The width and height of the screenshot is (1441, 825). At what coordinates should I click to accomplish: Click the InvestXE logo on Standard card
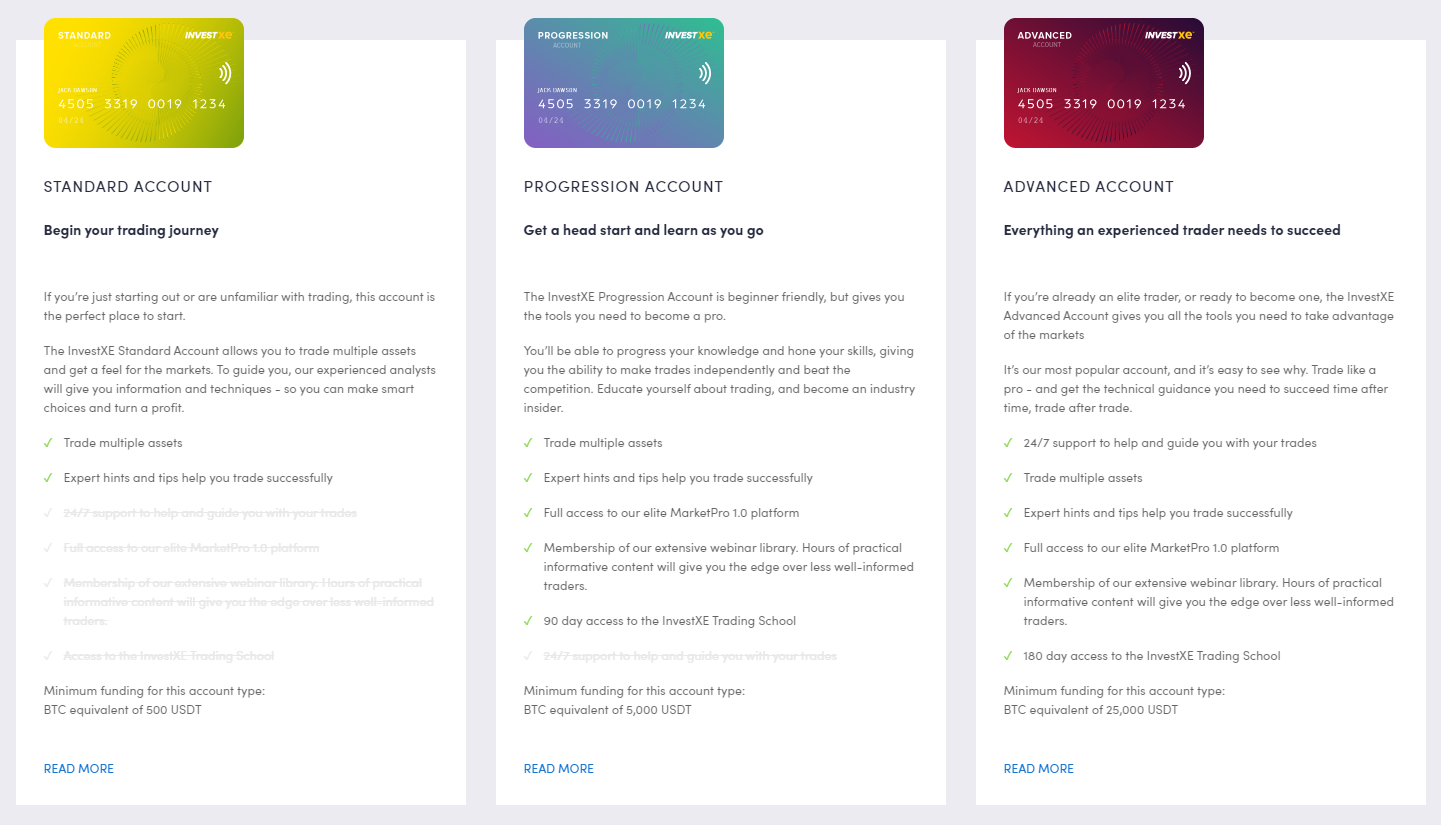click(209, 35)
